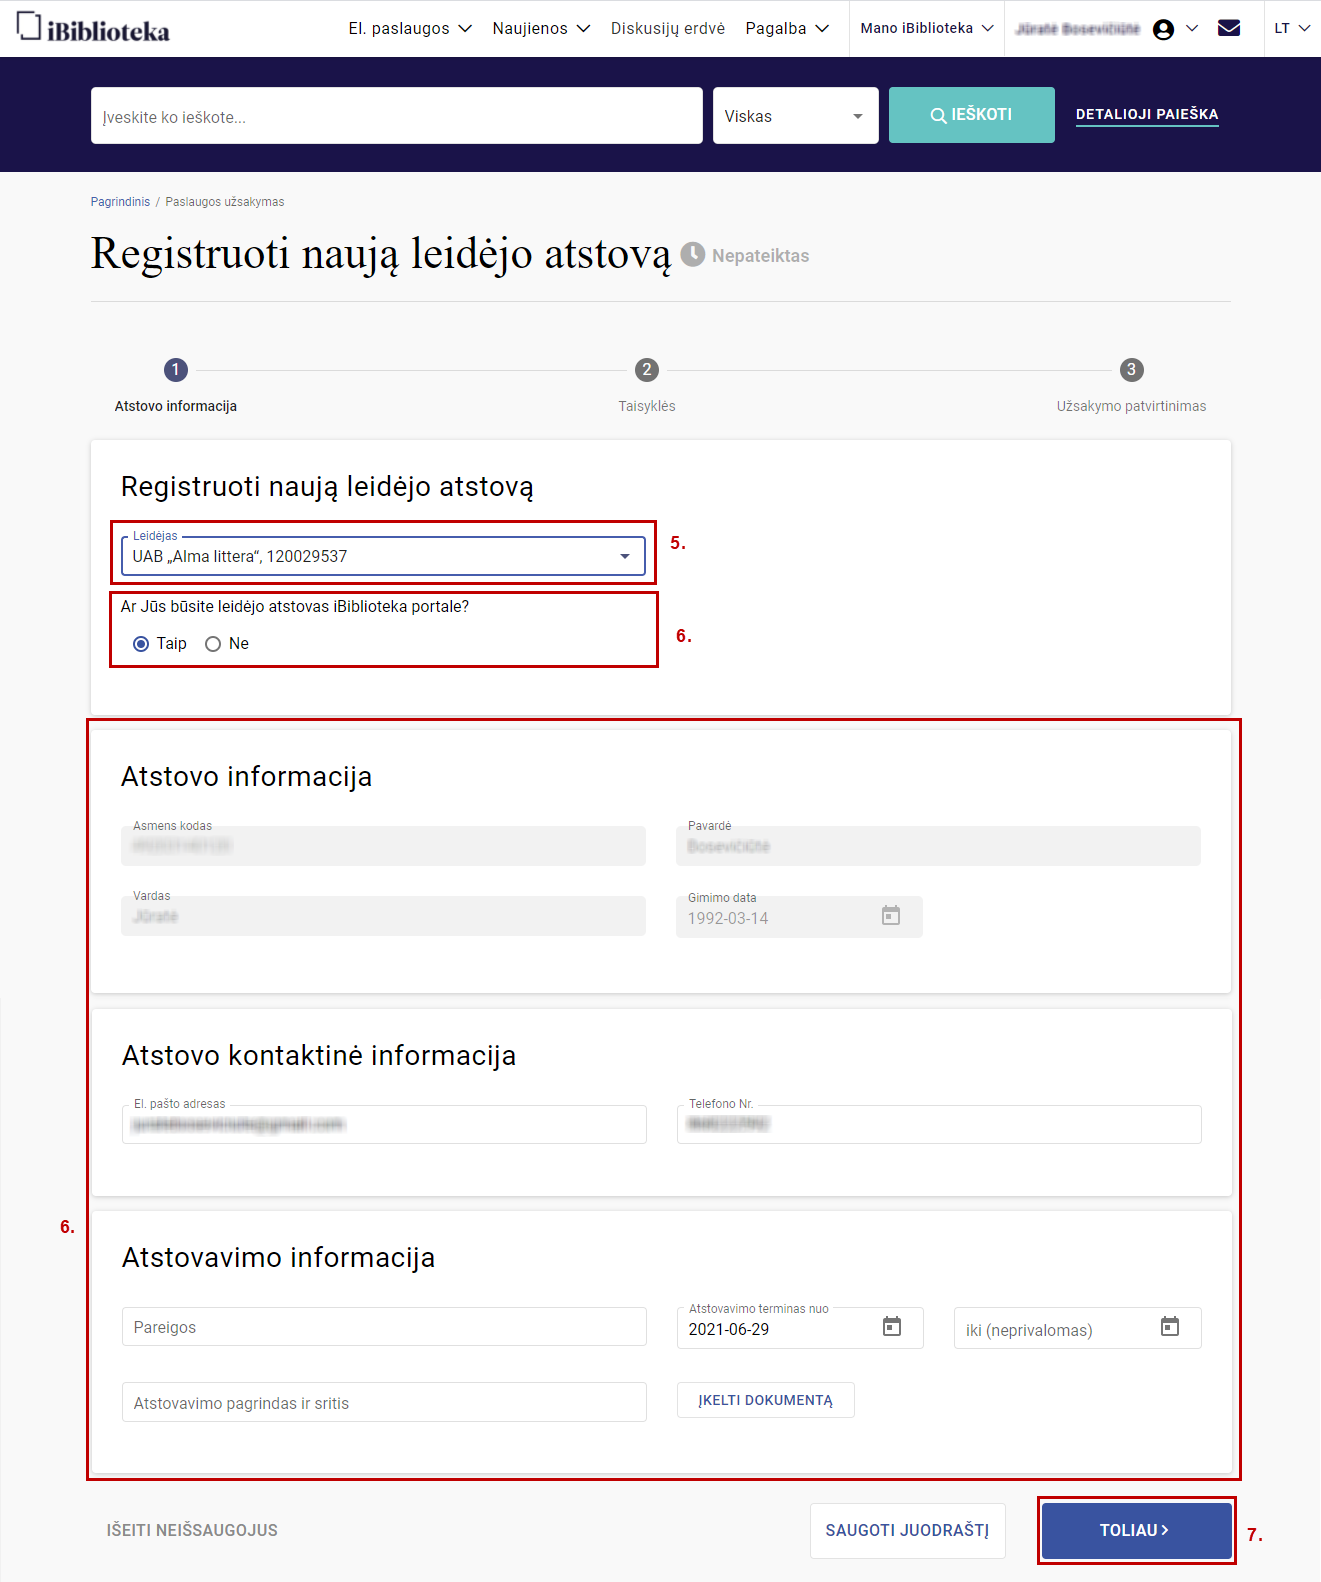Open the Mano iBiblioteka dropdown

coord(927,28)
